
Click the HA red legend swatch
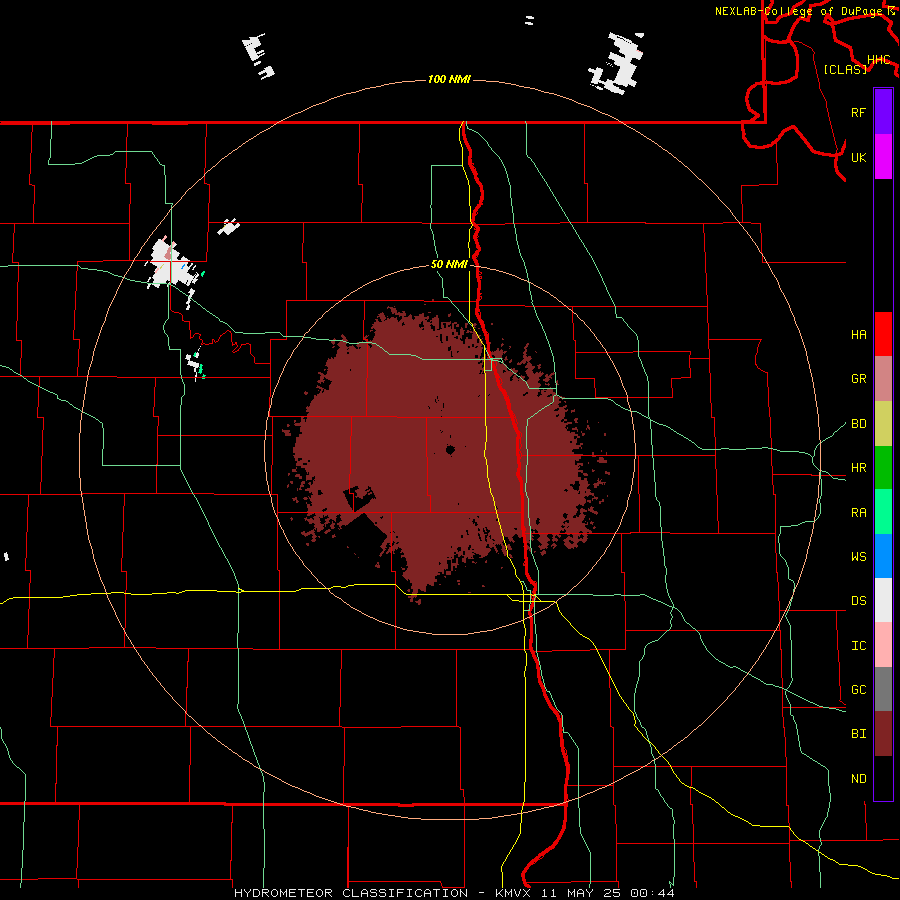[883, 334]
